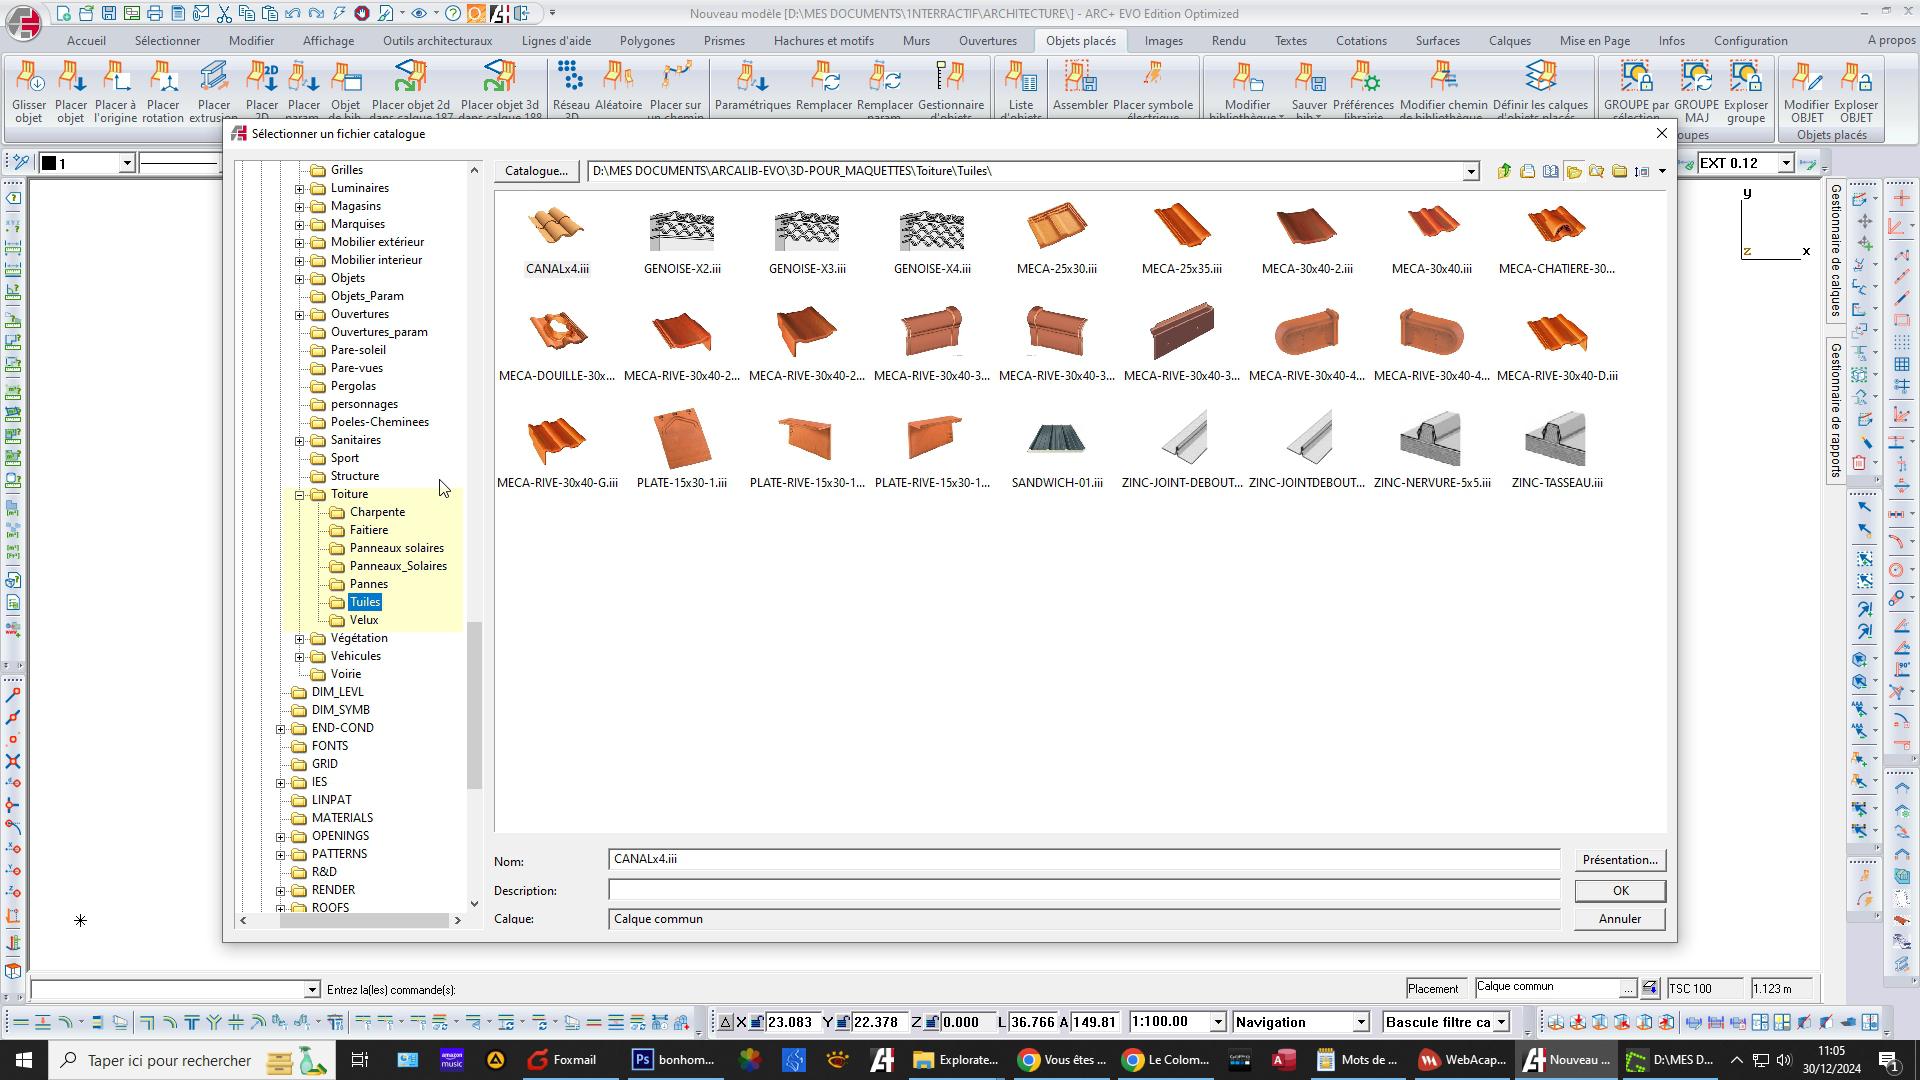Go up one folder level icon

(1504, 171)
